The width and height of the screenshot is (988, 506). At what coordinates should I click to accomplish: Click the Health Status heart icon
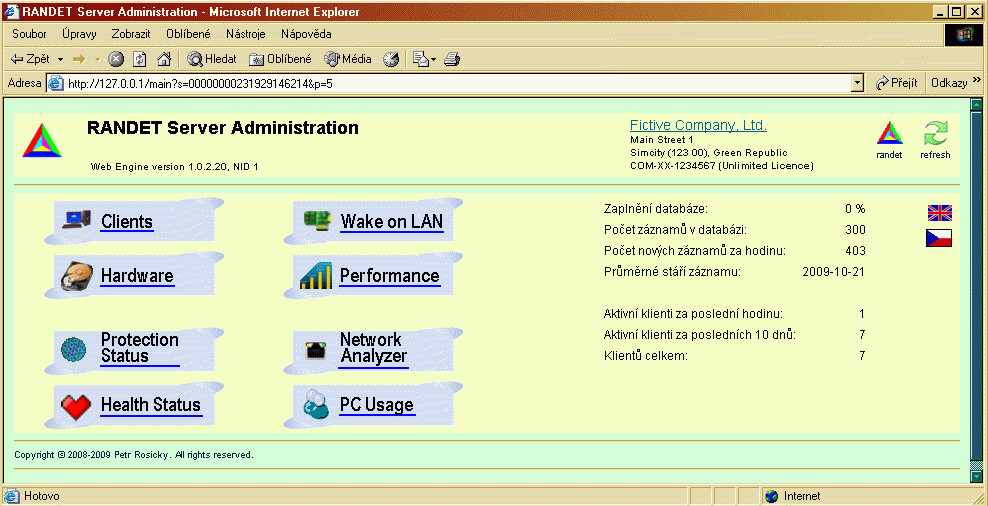click(76, 406)
